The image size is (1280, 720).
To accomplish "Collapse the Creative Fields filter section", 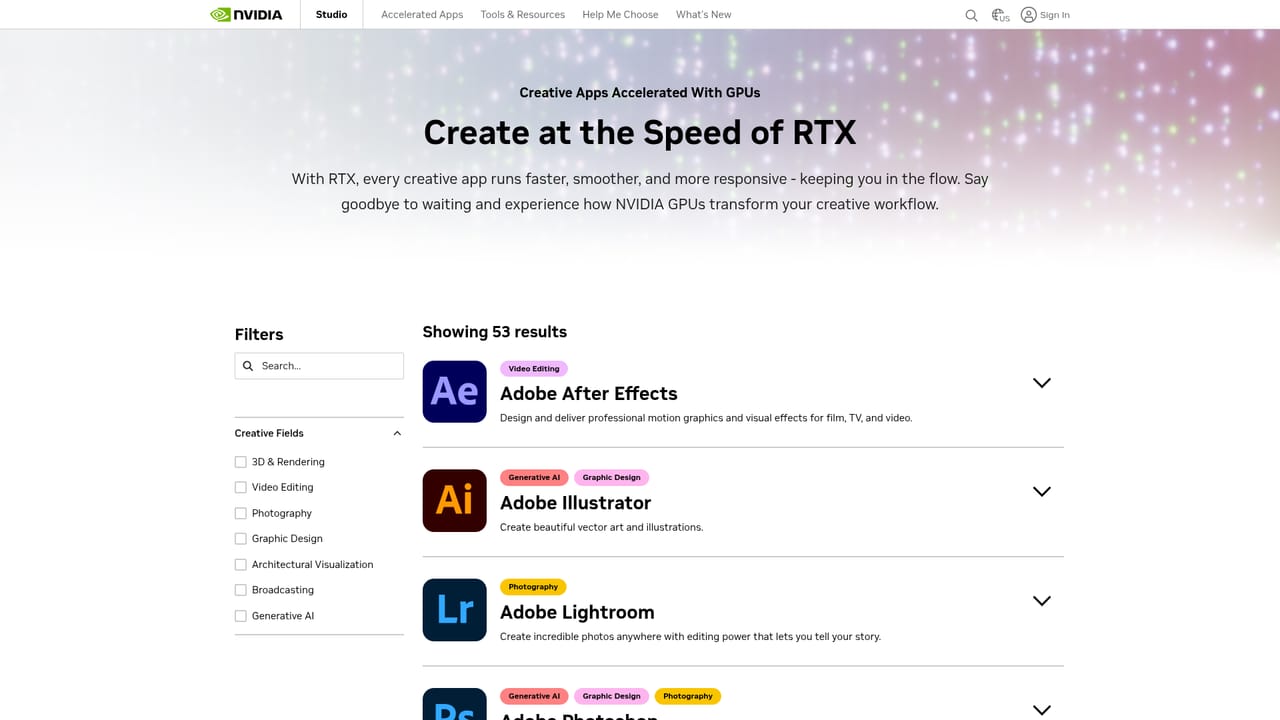I will [x=397, y=433].
